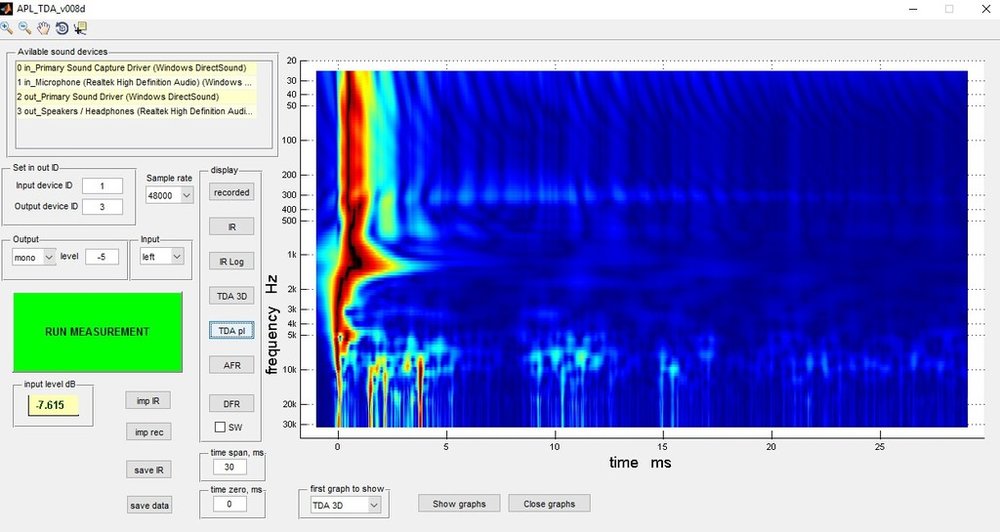Click the input level dB value -7.615

(x=53, y=405)
